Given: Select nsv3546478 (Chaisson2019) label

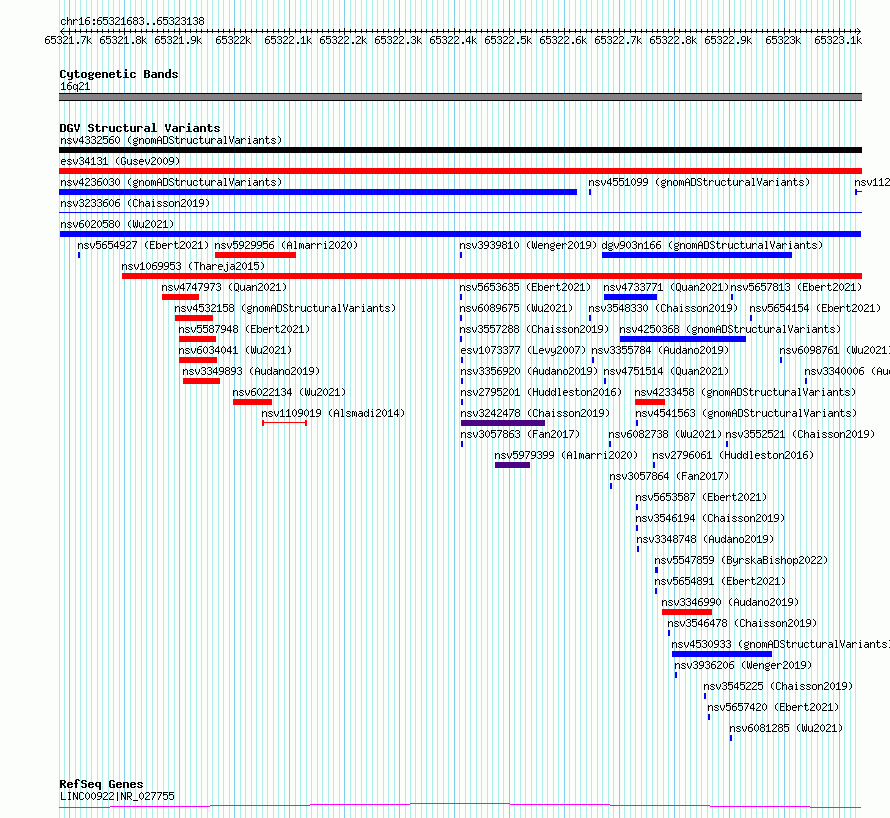Looking at the screenshot, I should [x=742, y=623].
